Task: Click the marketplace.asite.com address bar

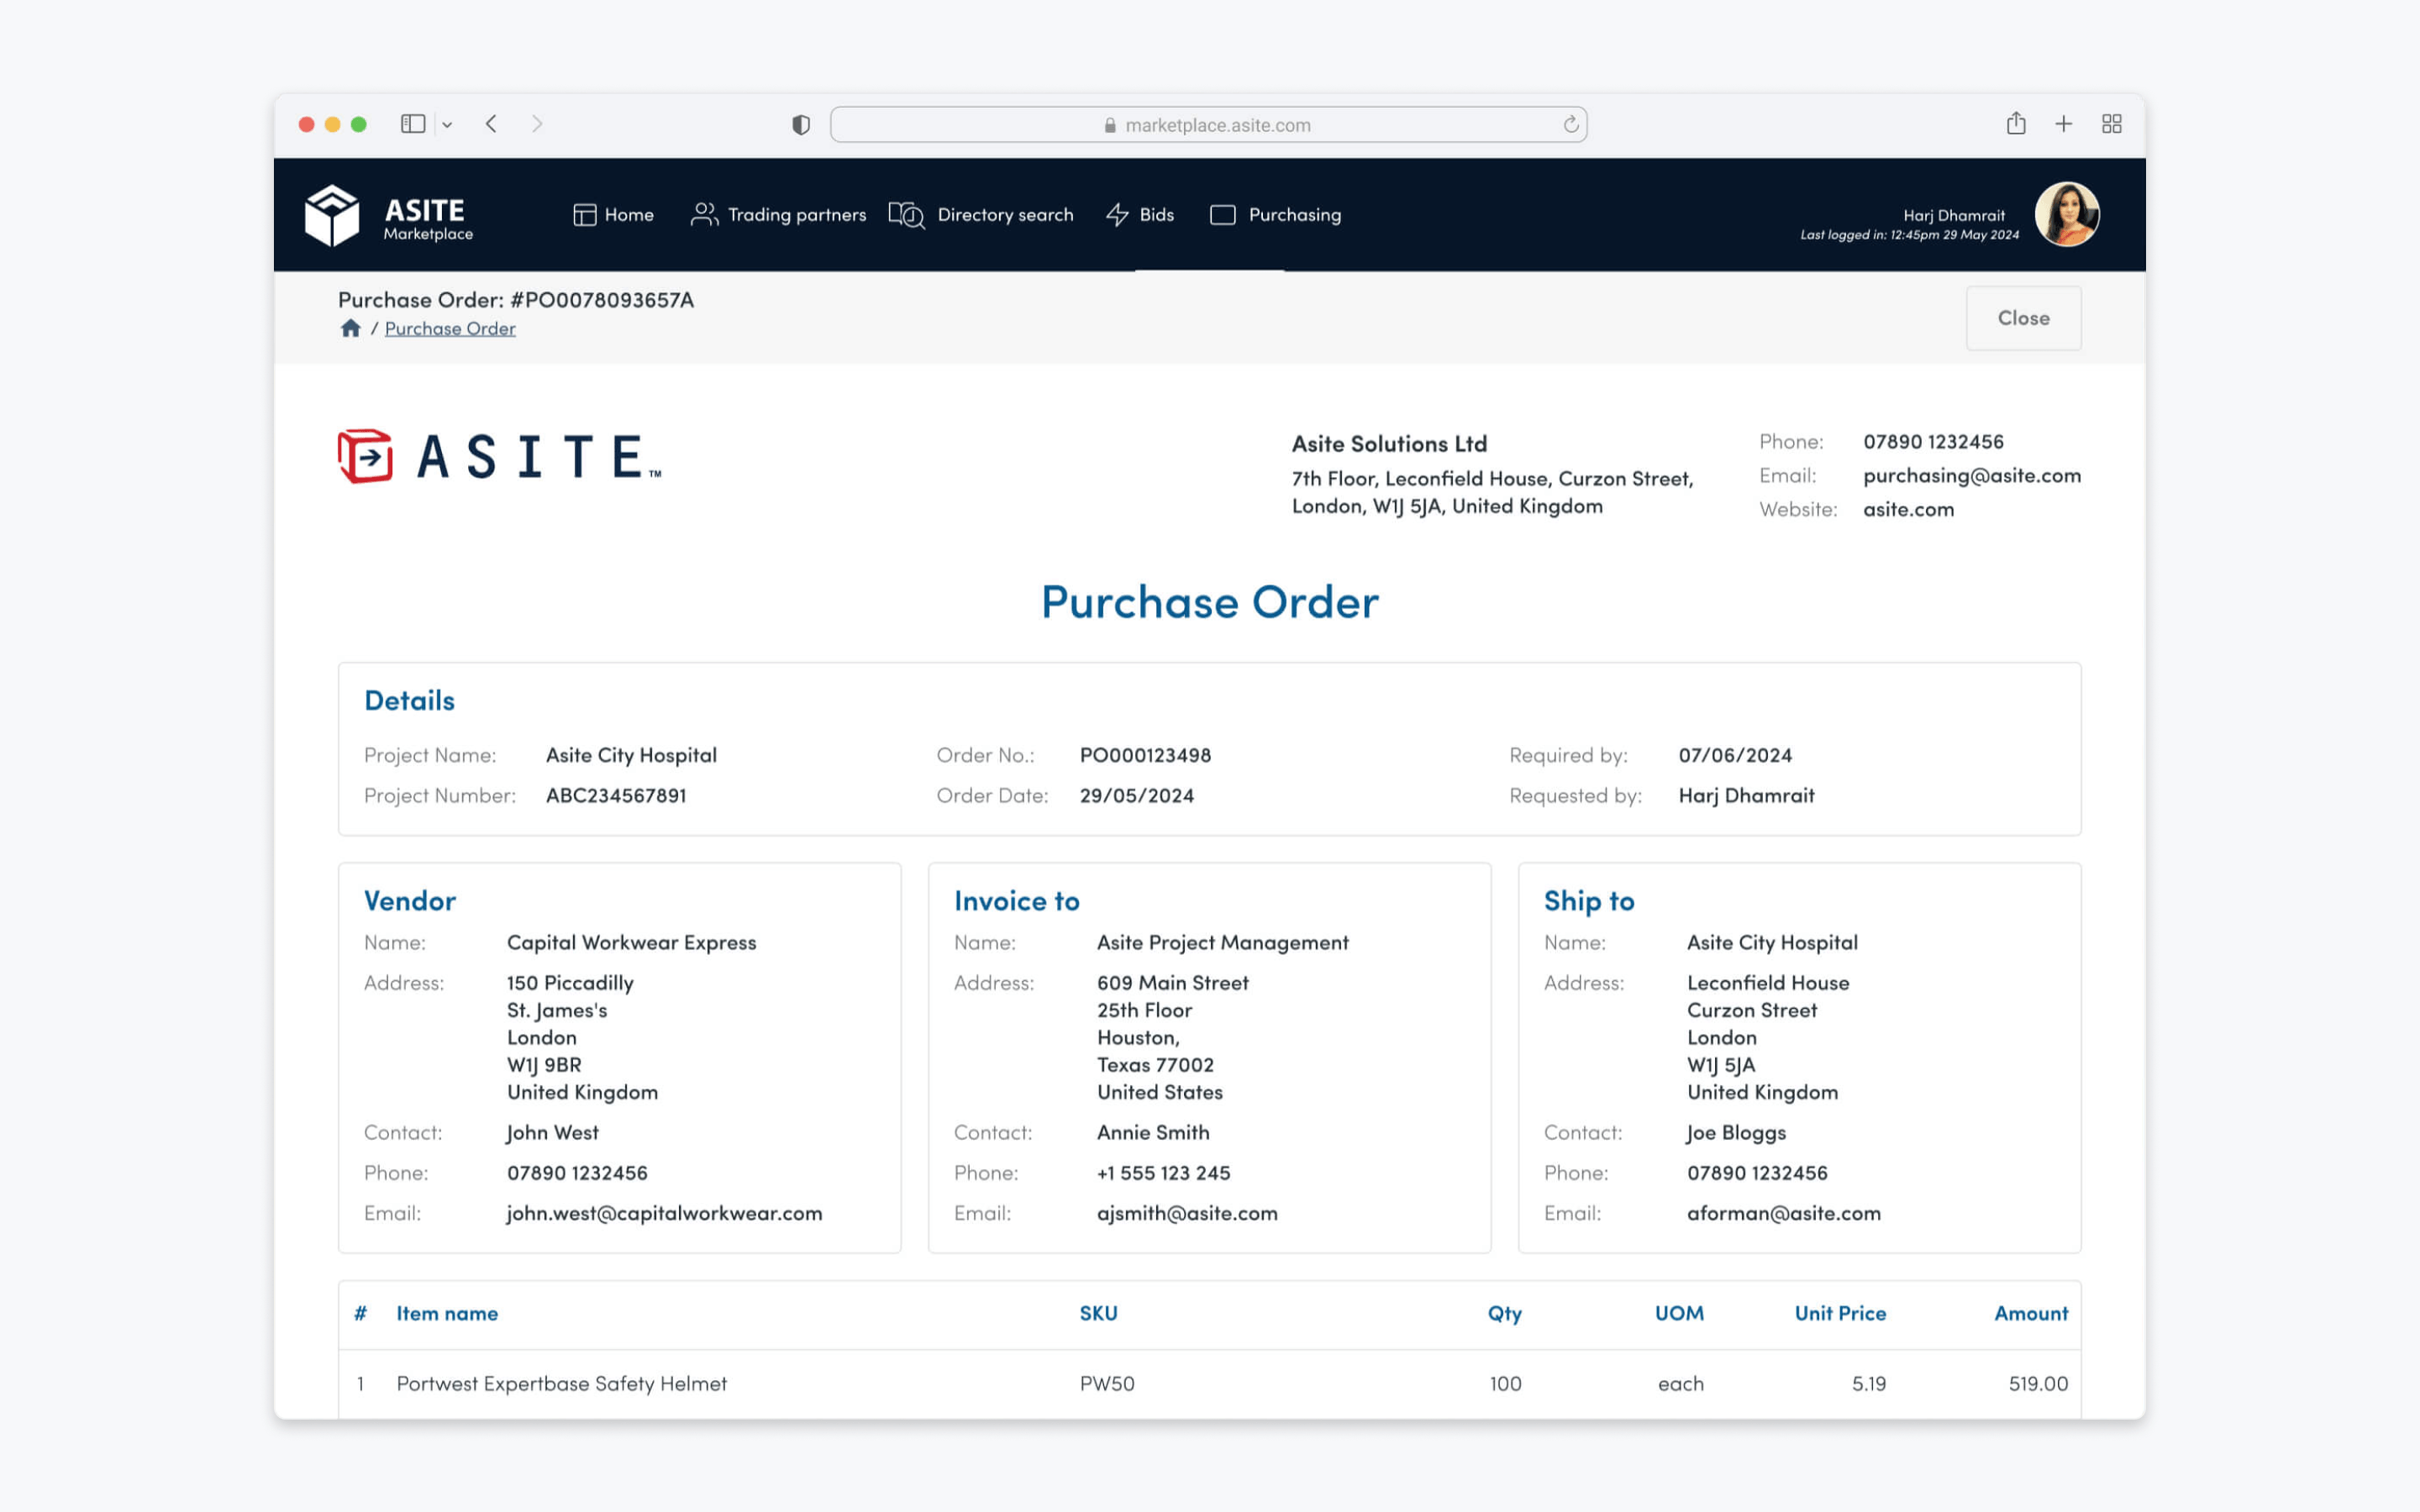Action: tap(1208, 125)
